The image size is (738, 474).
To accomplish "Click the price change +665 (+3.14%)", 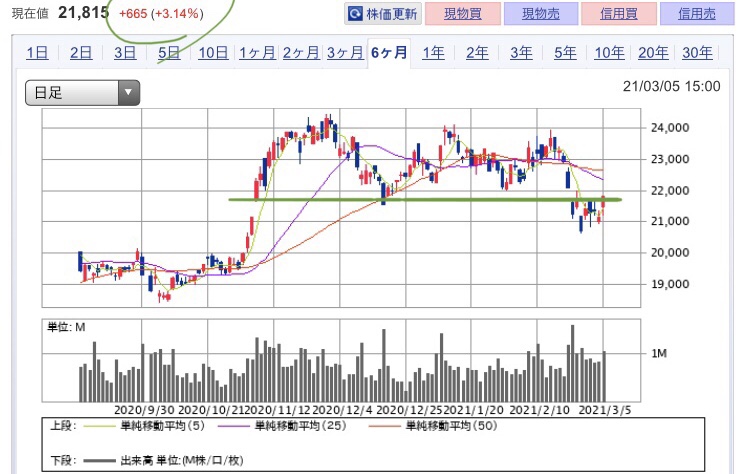I will click(x=161, y=14).
